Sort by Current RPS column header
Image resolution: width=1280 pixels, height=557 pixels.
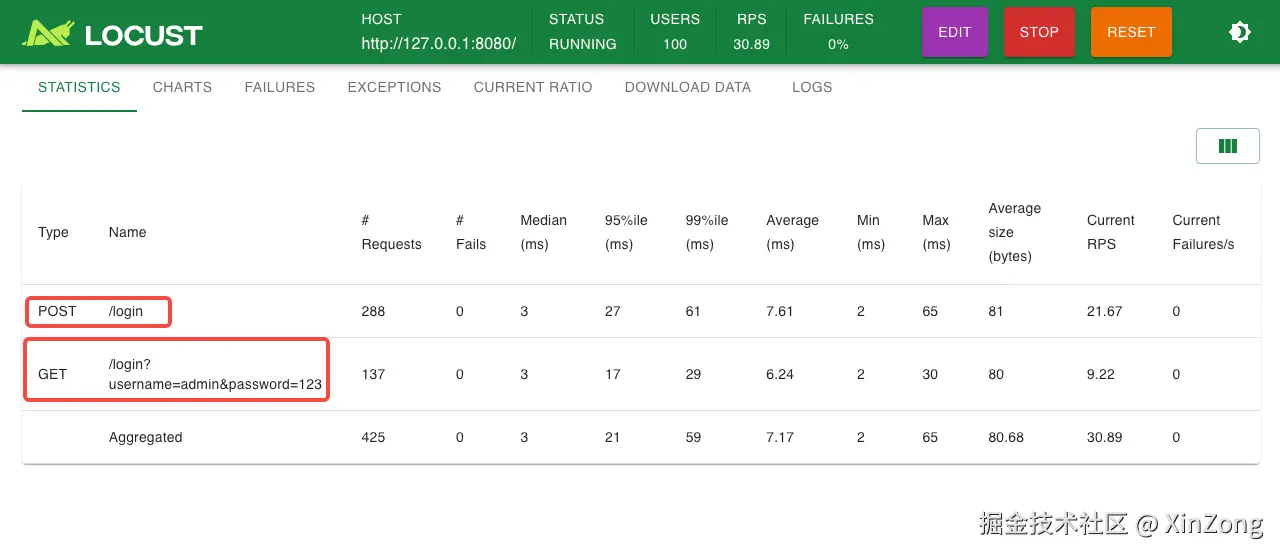point(1110,232)
